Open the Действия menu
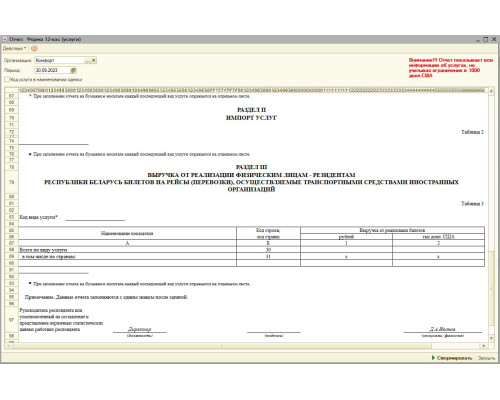Image resolution: width=500 pixels, height=400 pixels. click(14, 49)
